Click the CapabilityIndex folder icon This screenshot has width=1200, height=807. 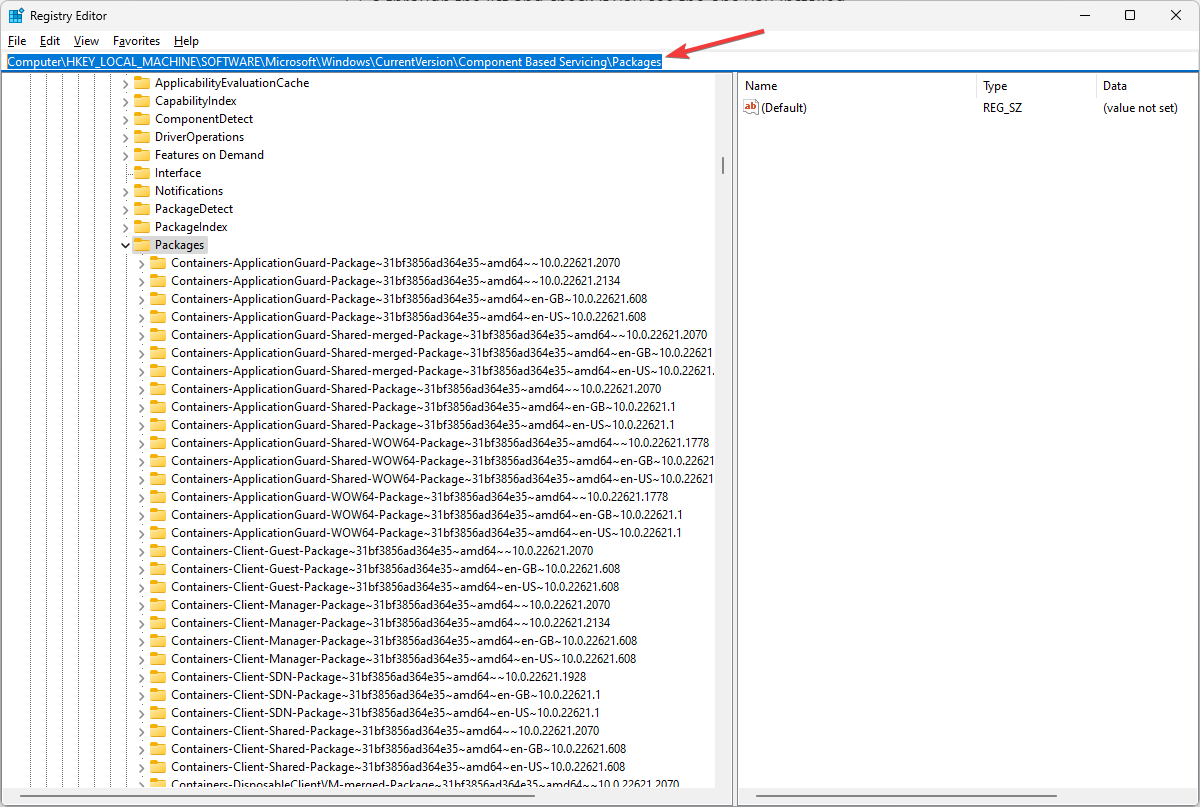141,101
